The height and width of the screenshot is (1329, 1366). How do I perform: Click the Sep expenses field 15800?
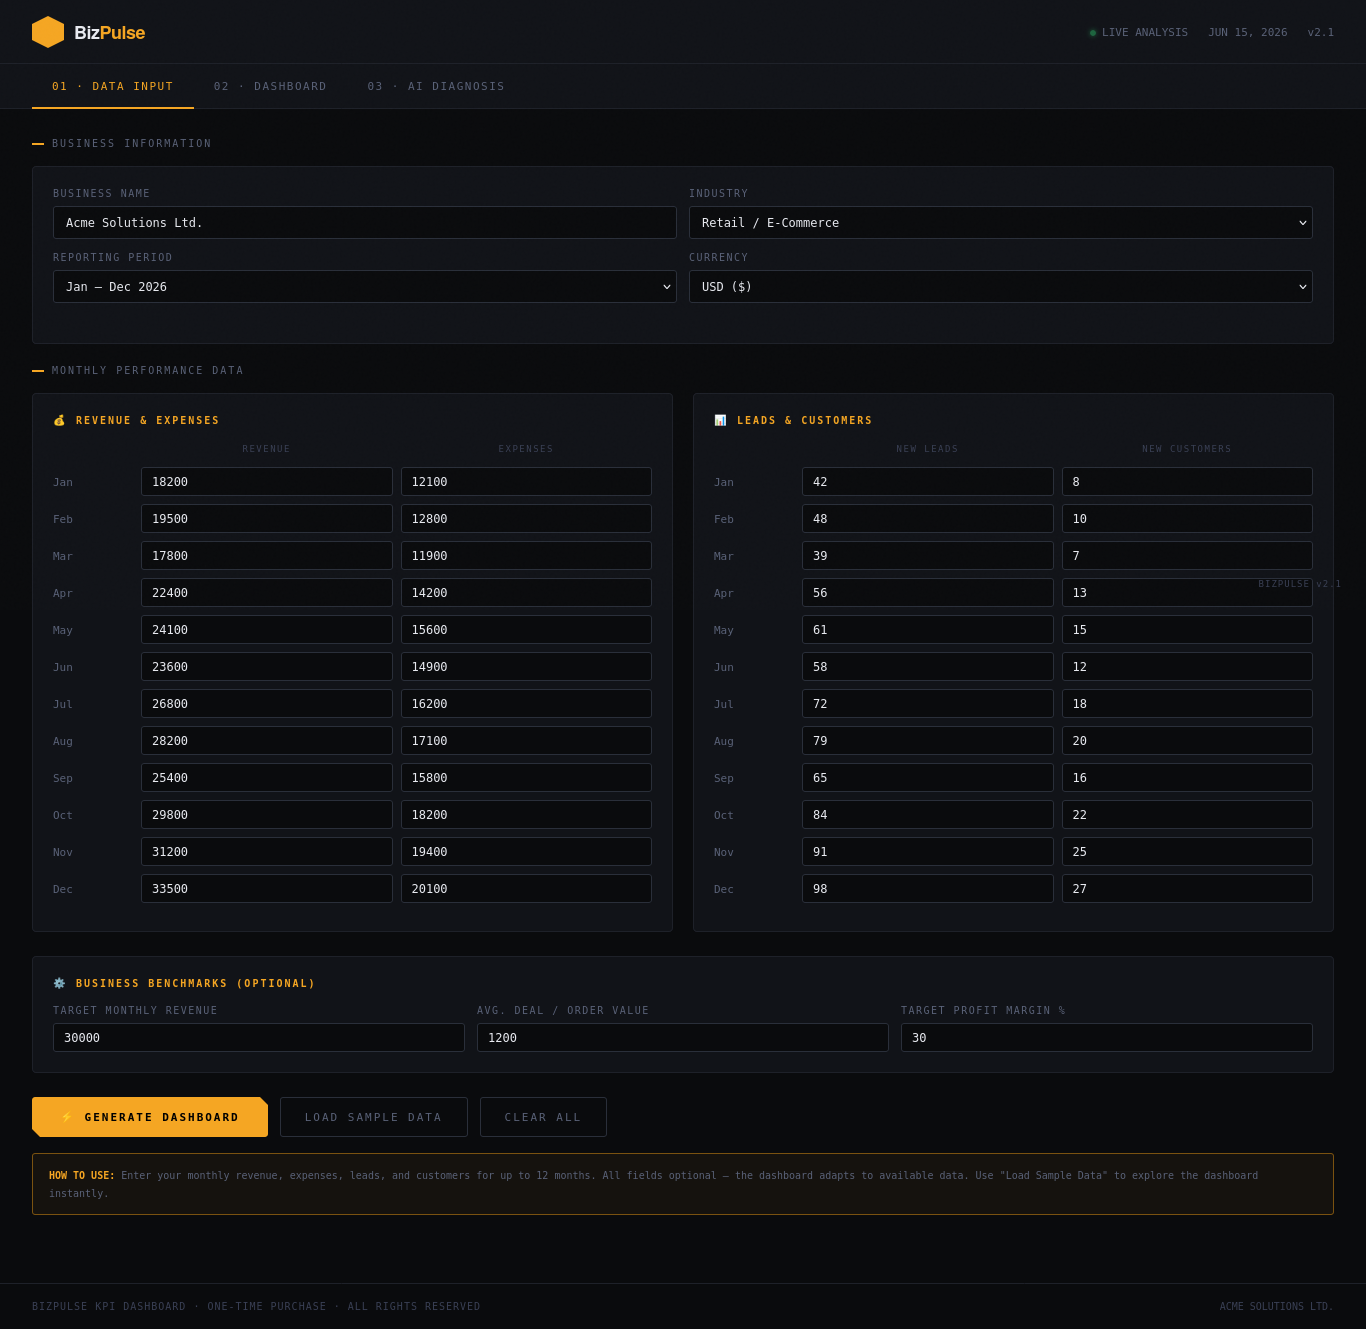(526, 778)
